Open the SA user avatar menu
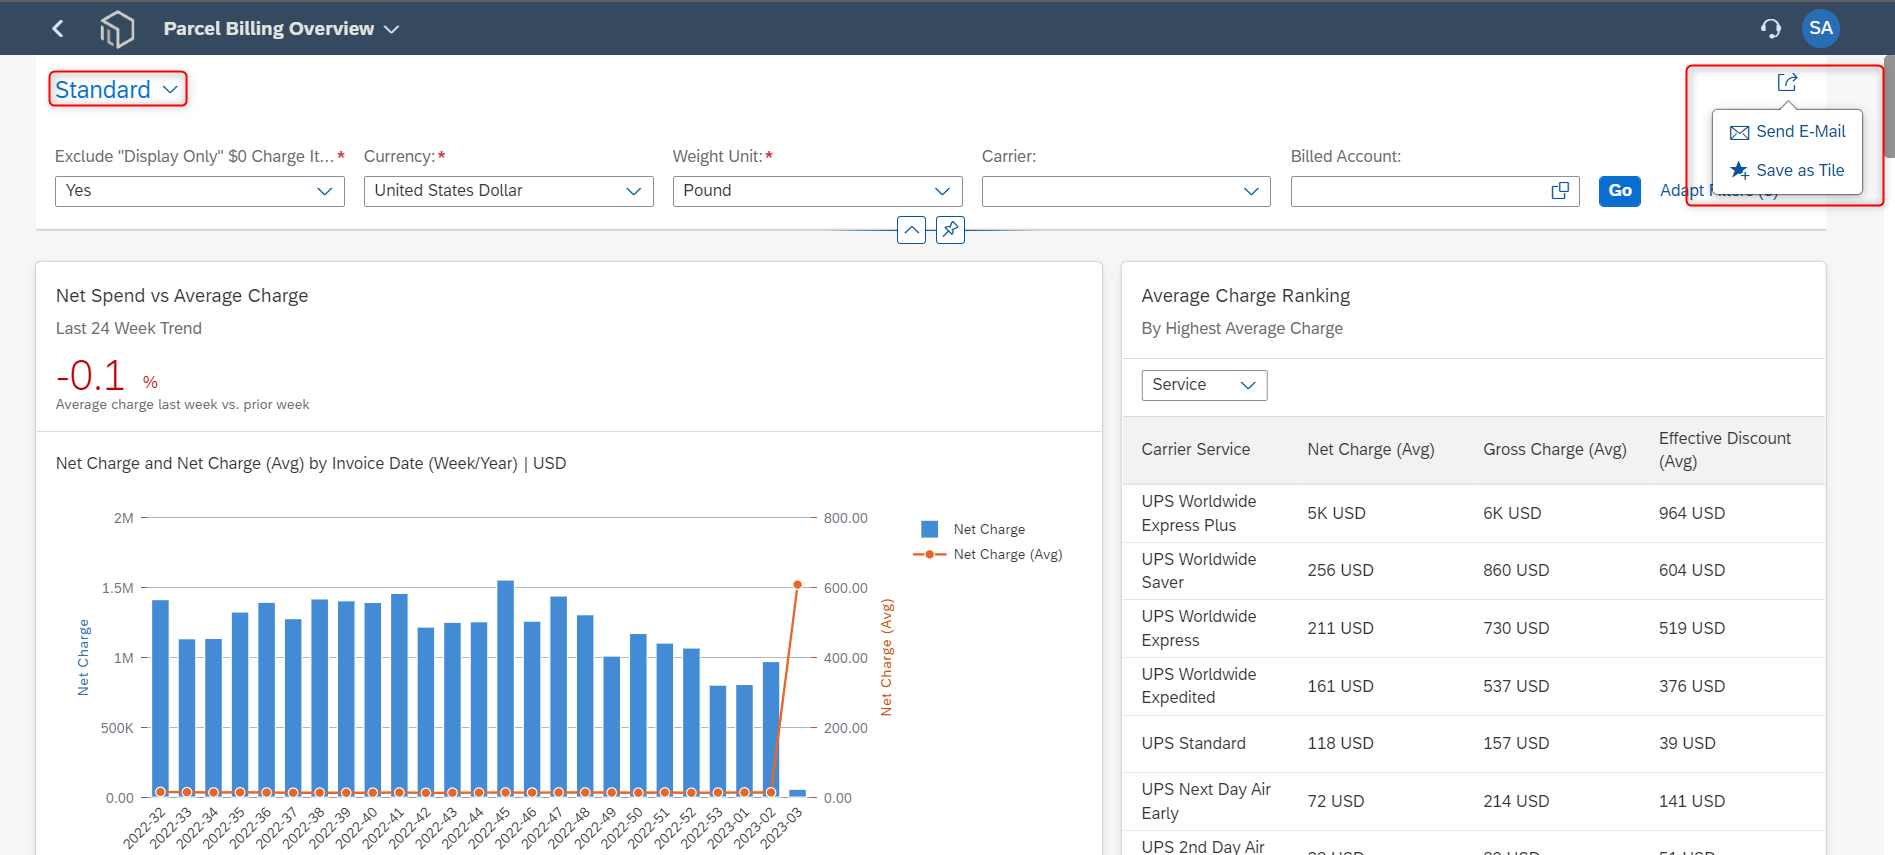Screen dimensions: 1895x855 tap(1820, 28)
